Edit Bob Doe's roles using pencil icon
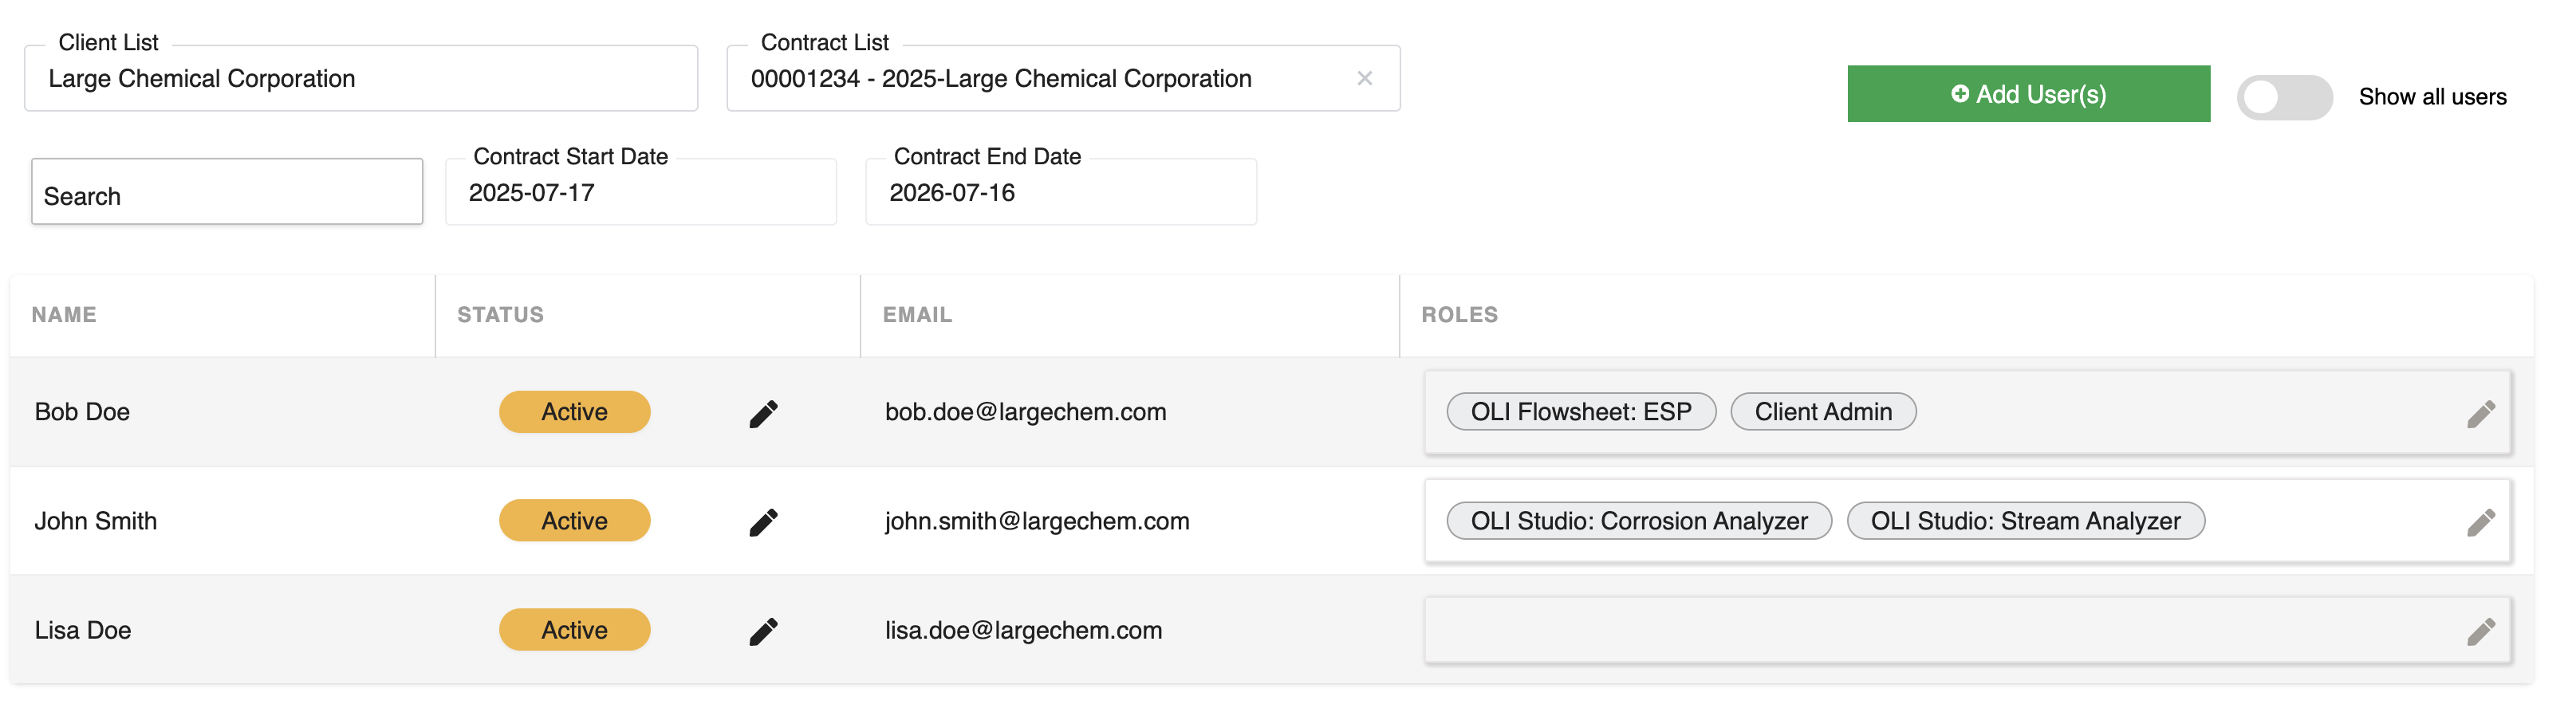Viewport: 2576px width, 716px height. click(2483, 412)
